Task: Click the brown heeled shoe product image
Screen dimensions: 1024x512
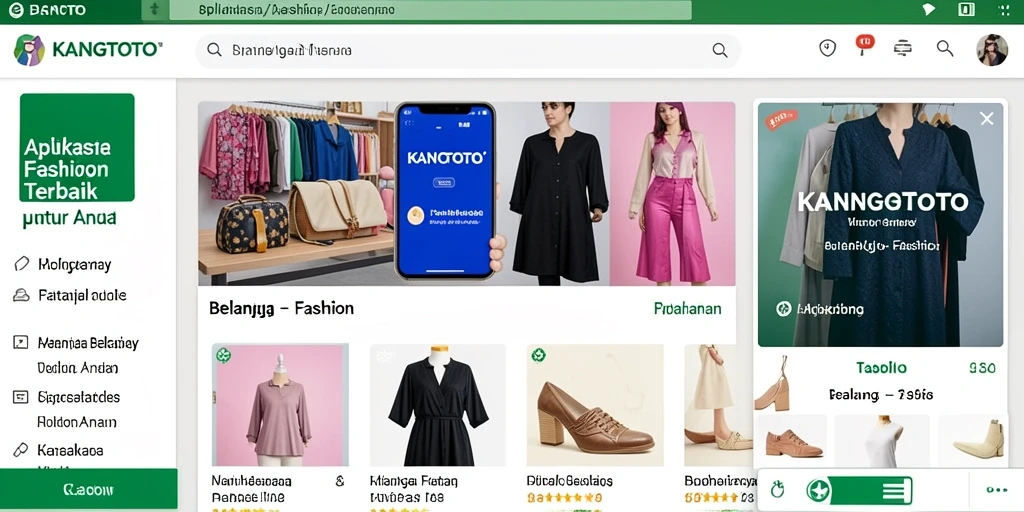Action: pyautogui.click(x=595, y=405)
